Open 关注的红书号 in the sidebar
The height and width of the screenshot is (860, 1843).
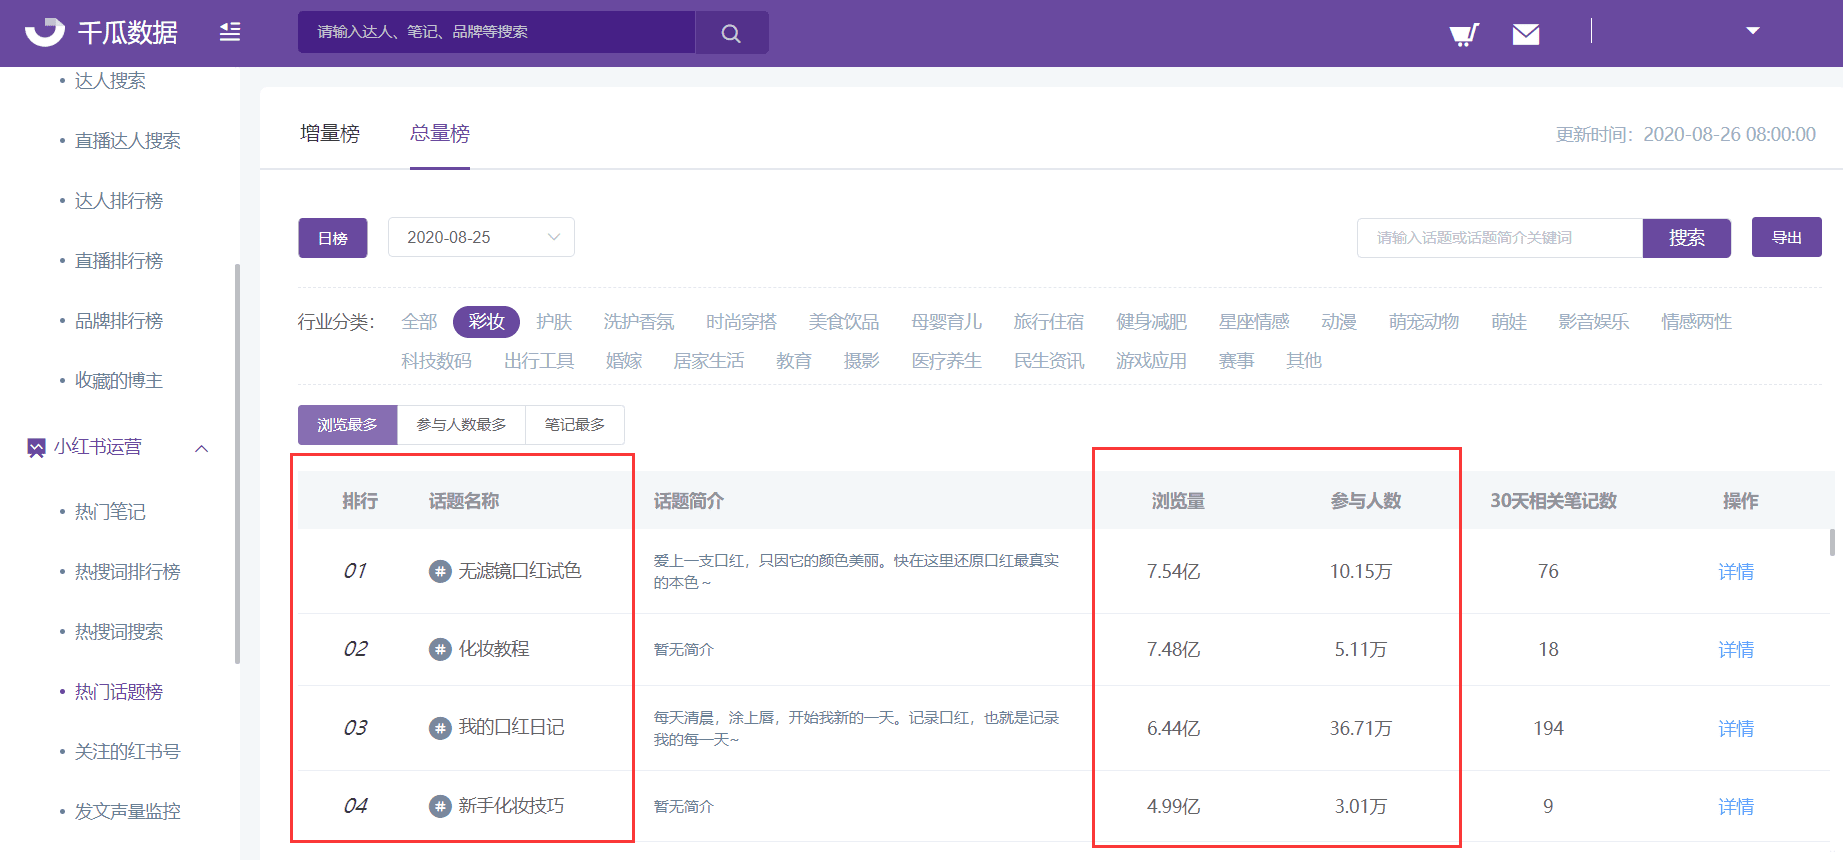point(128,752)
